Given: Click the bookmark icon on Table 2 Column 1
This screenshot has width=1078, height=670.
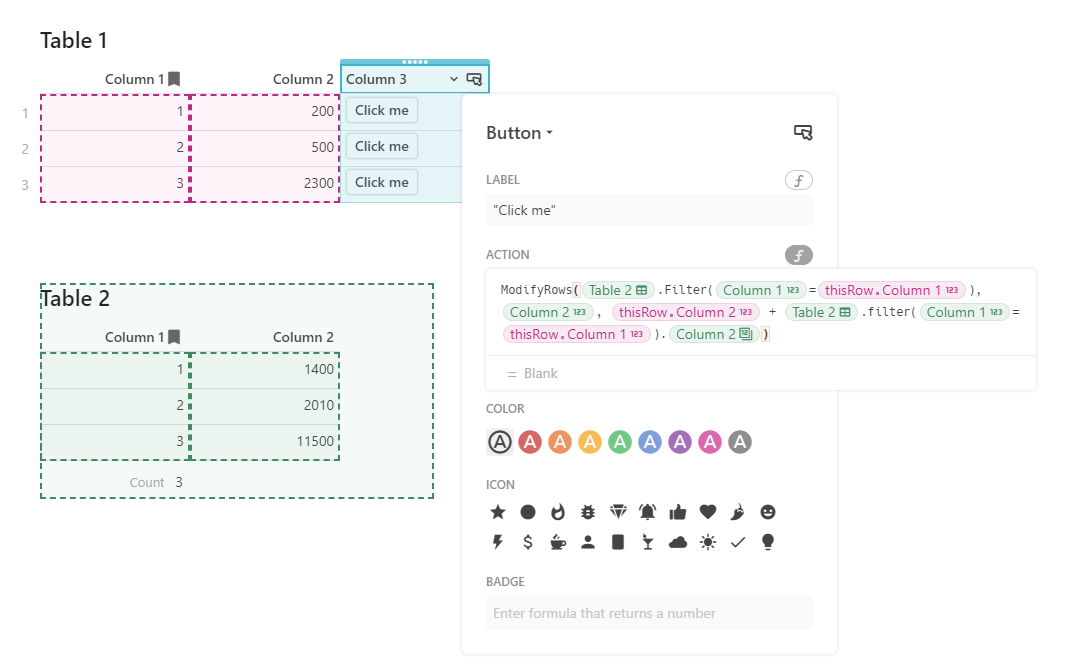Looking at the screenshot, I should point(175,337).
